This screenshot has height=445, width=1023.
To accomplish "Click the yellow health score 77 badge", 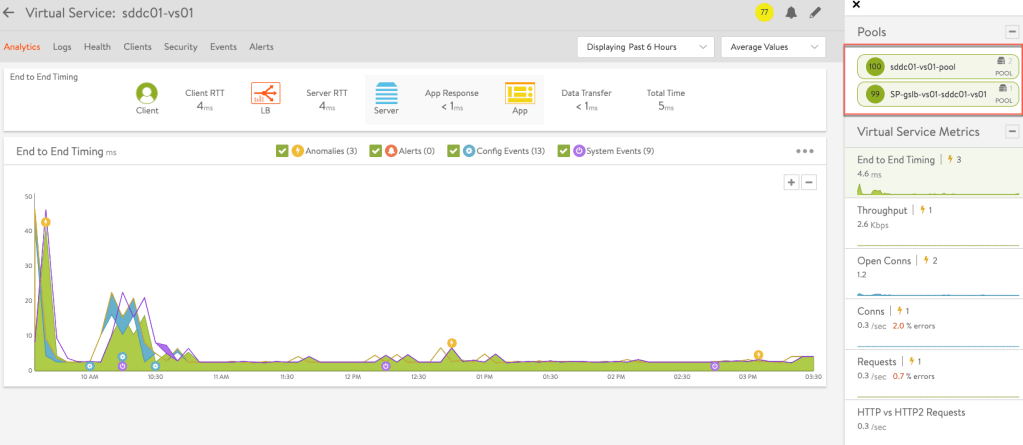I will click(x=765, y=13).
